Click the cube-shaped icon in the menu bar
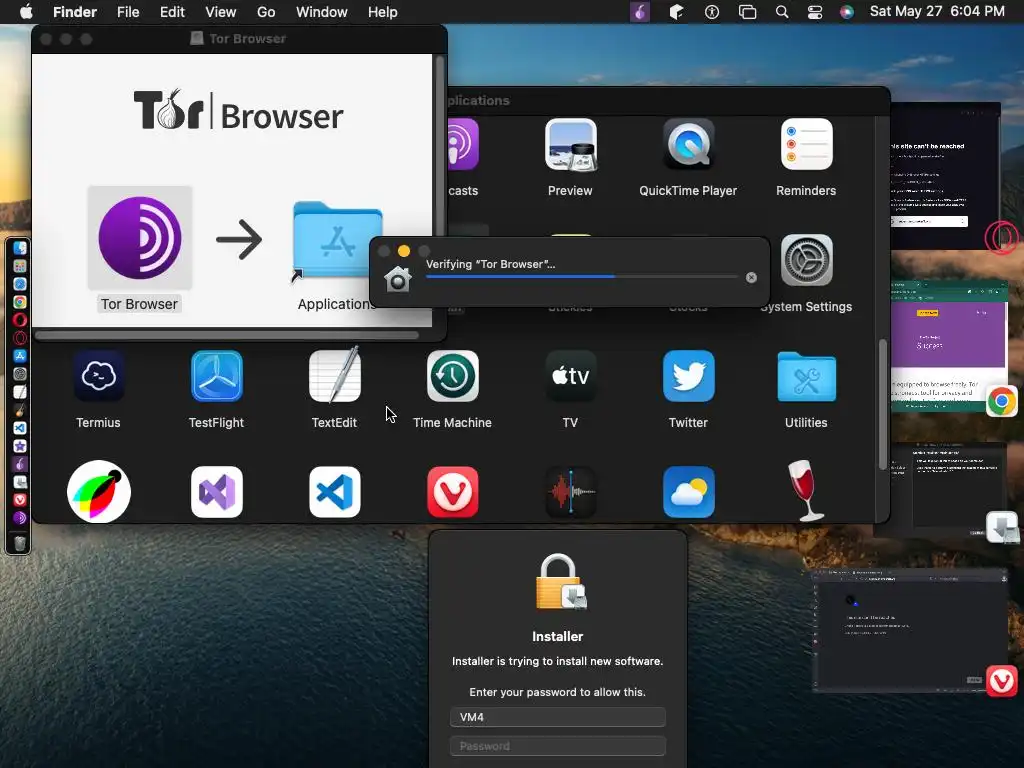Screen dimensions: 1024x768 [677, 12]
